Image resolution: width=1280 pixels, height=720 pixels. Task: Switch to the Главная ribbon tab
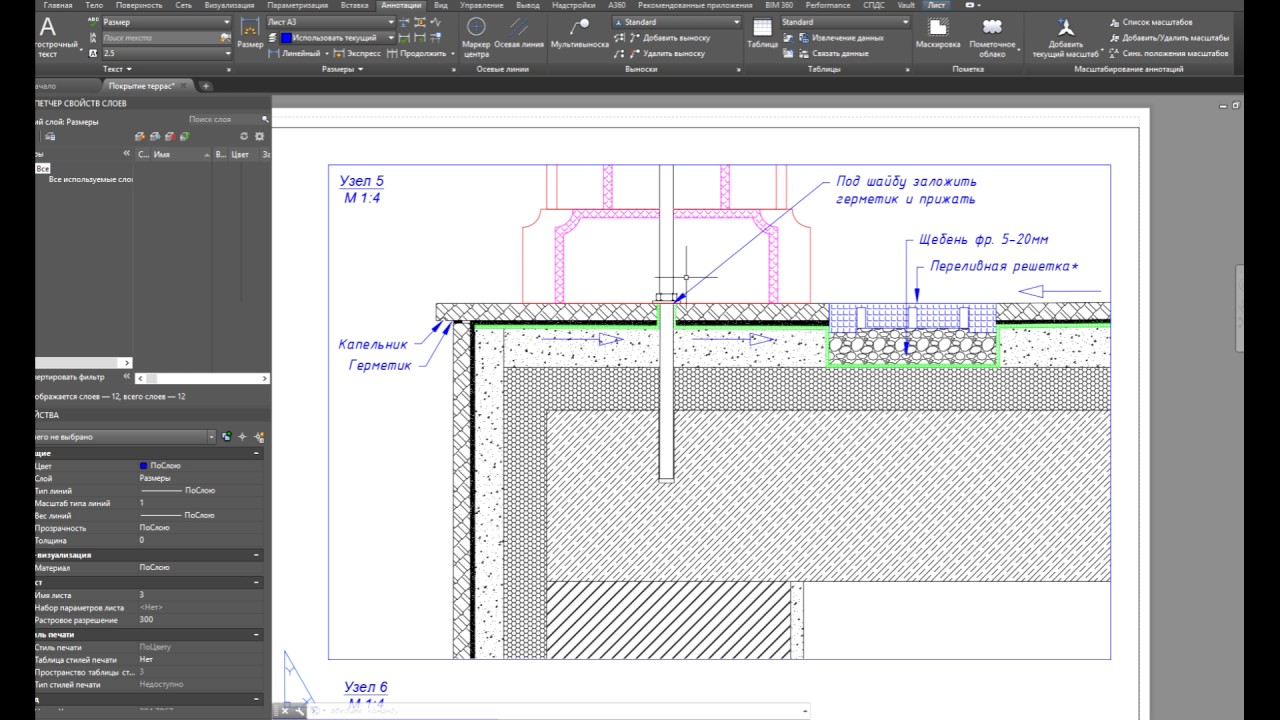pos(58,5)
